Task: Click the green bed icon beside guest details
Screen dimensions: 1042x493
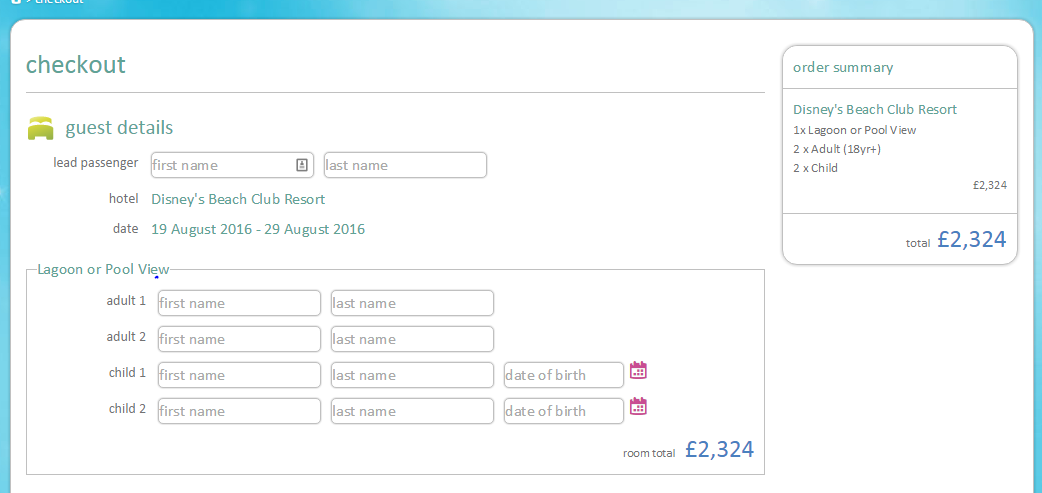Action: (x=41, y=128)
